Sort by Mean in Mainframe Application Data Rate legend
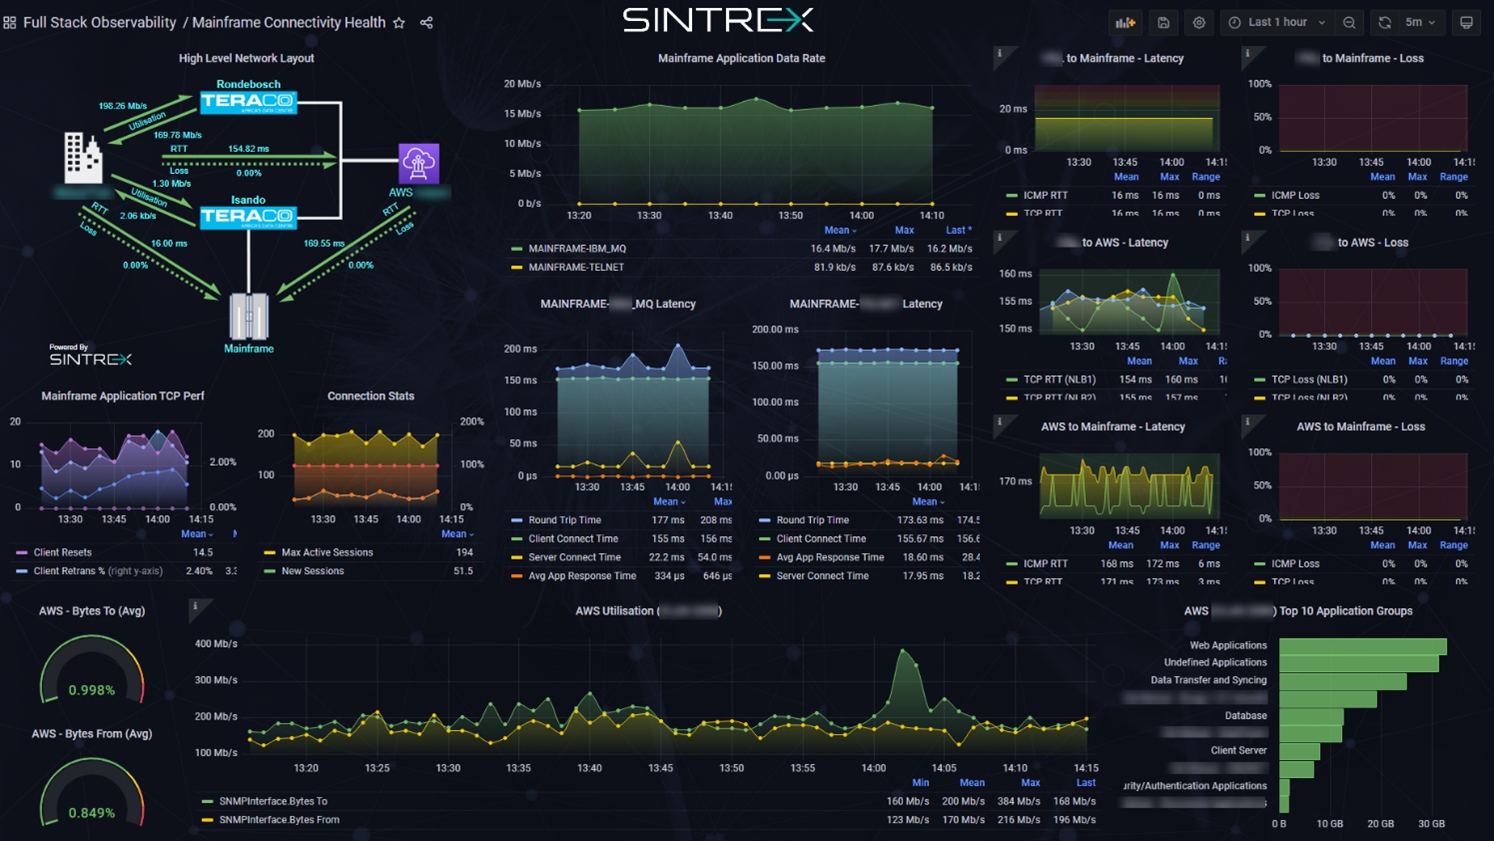The image size is (1494, 841). [x=840, y=230]
